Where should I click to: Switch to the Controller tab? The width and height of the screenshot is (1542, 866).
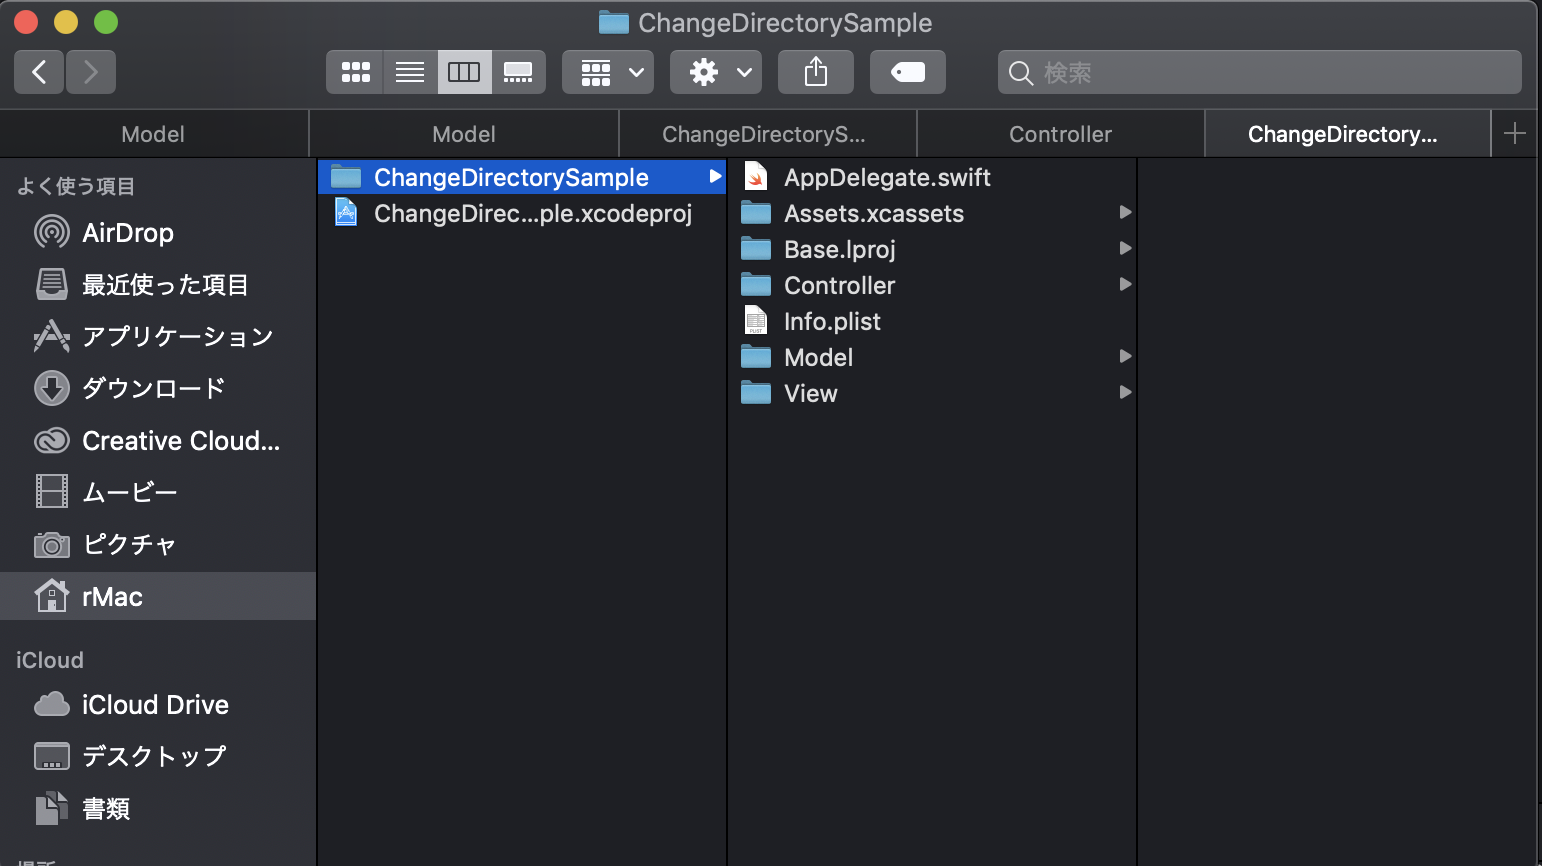click(x=1060, y=134)
